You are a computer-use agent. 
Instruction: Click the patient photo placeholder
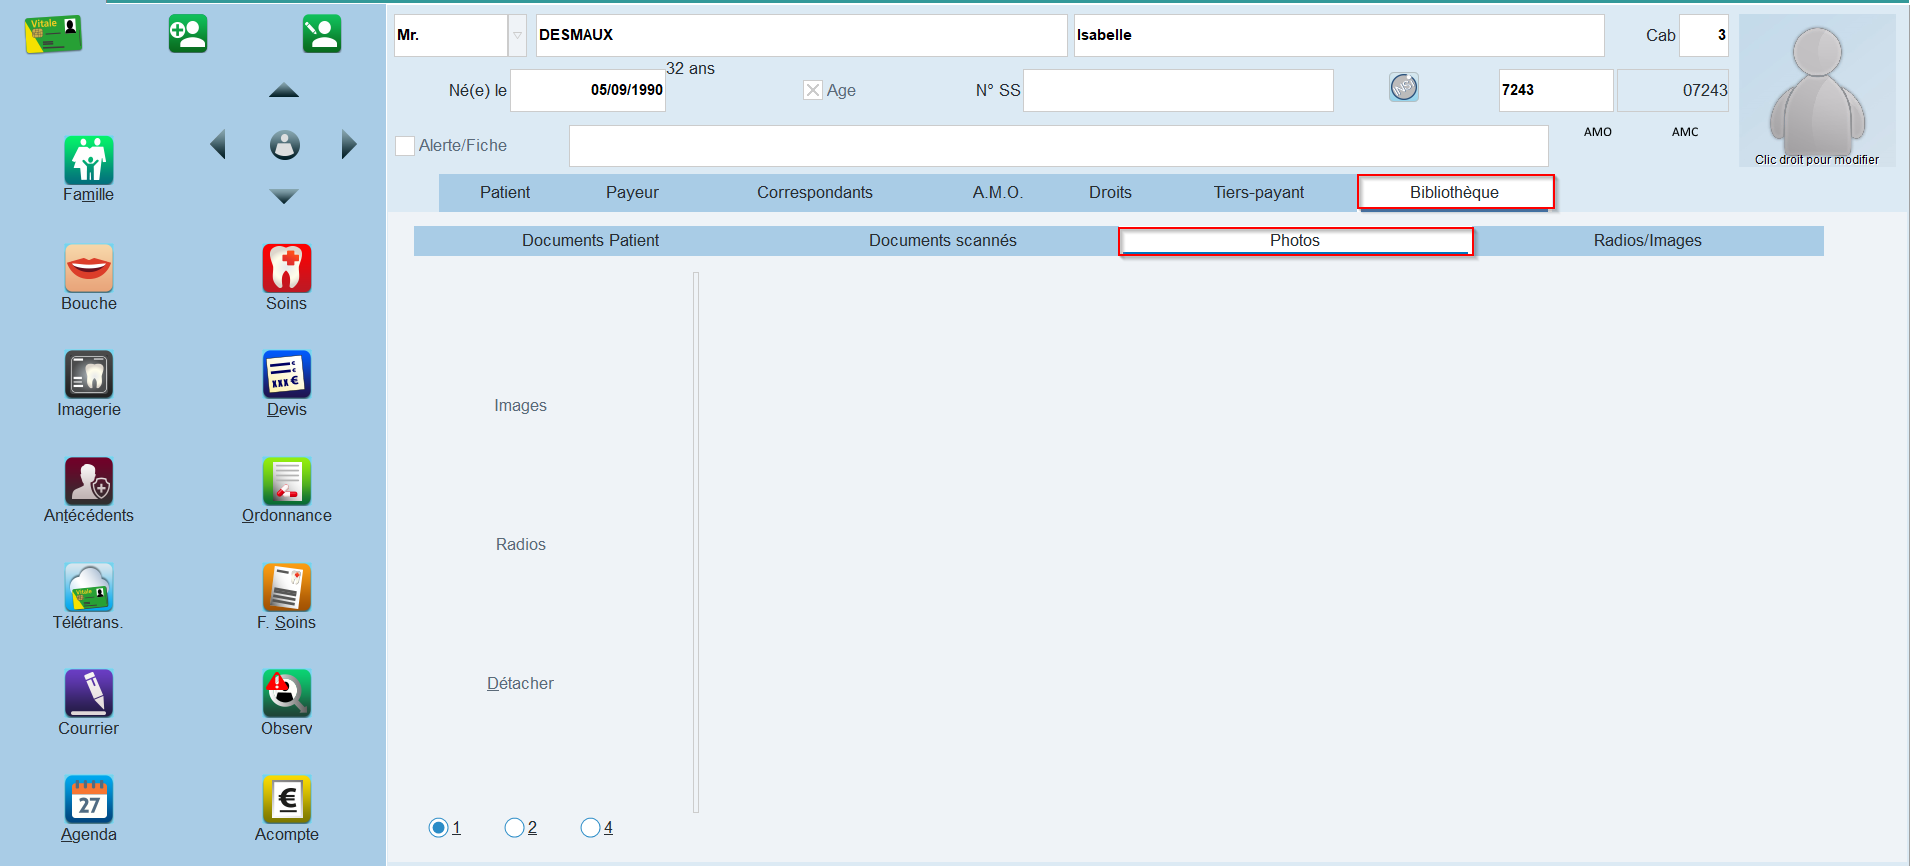pos(1817,90)
